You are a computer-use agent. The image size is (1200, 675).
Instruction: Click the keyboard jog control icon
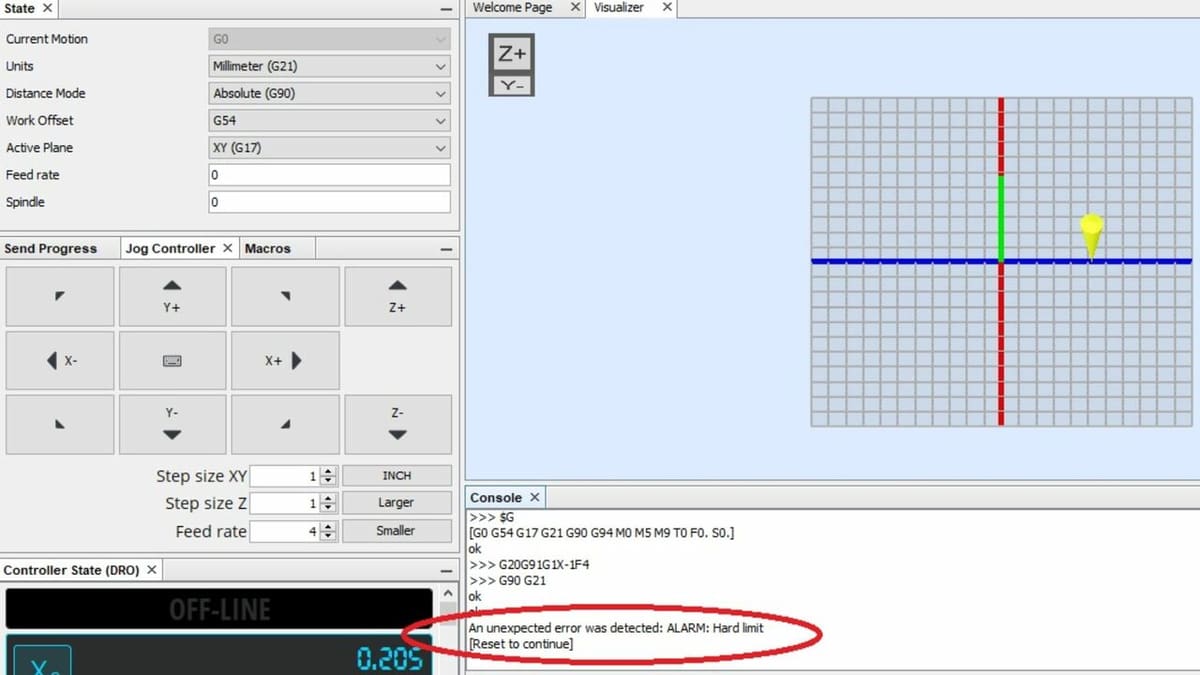click(x=172, y=361)
